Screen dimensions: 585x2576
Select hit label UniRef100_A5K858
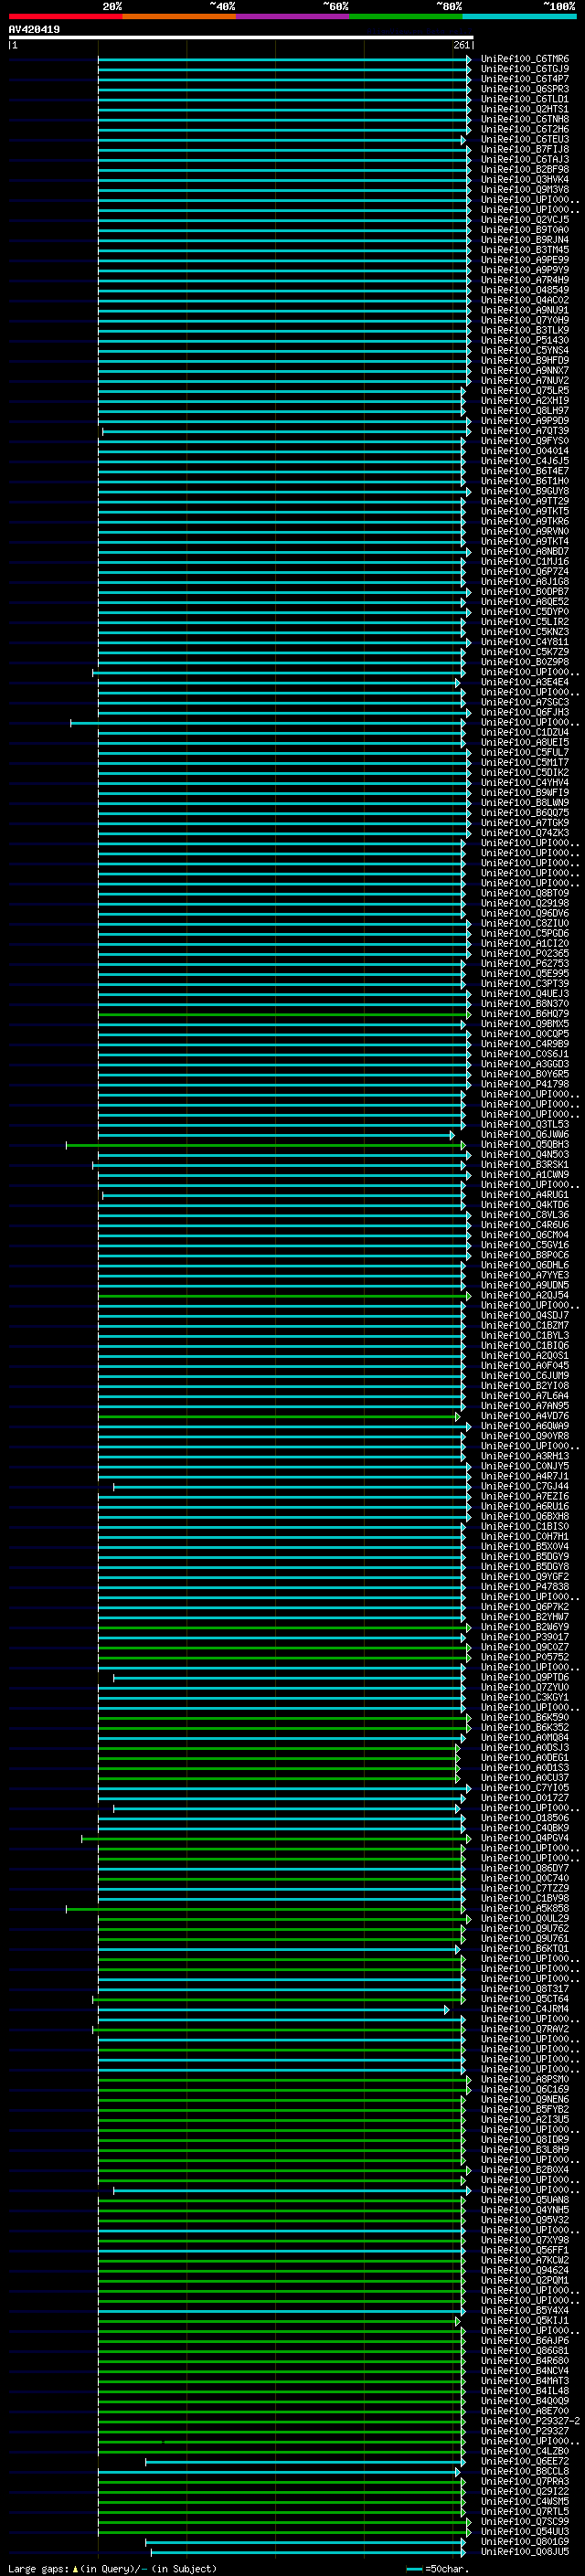click(x=525, y=1909)
